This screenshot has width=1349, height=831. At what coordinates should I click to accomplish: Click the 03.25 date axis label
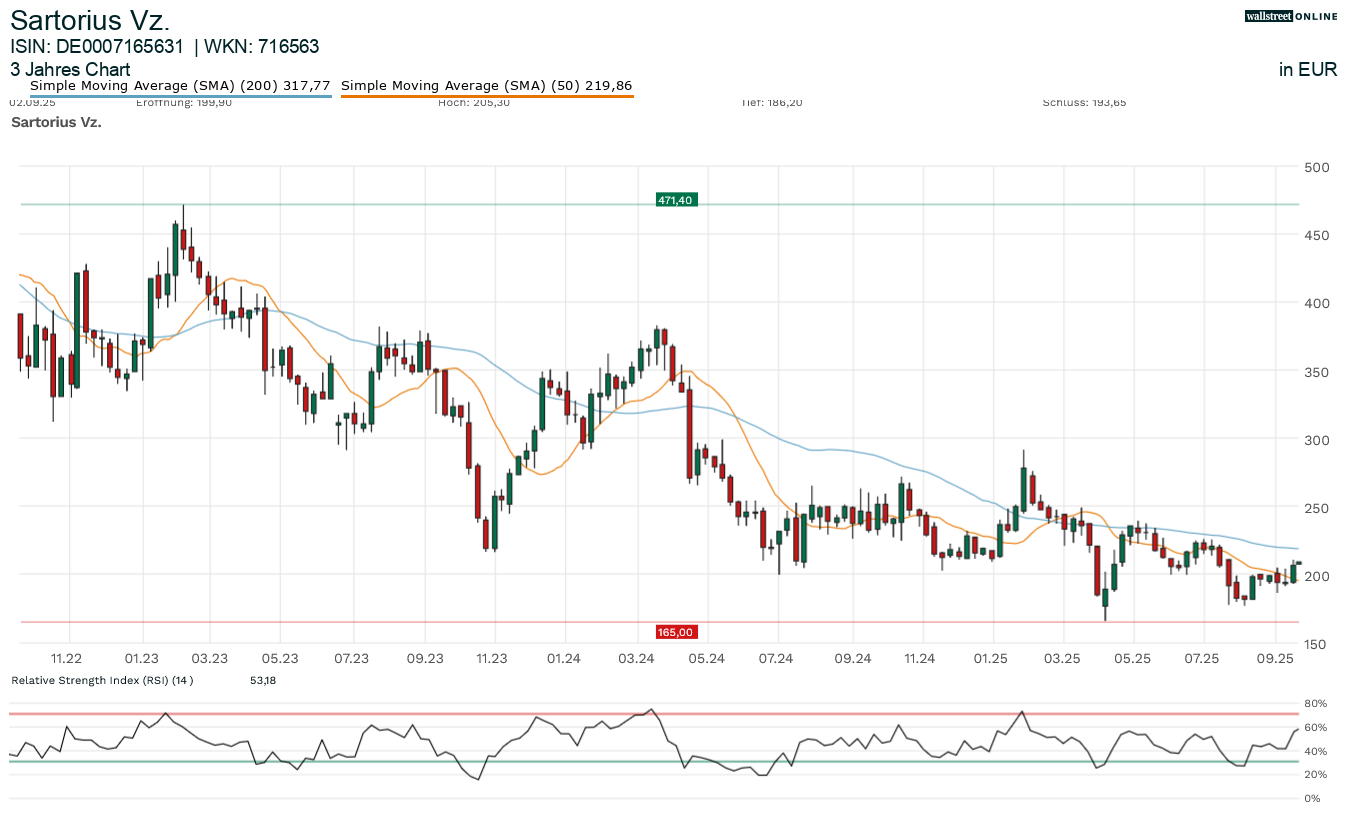coord(1063,658)
